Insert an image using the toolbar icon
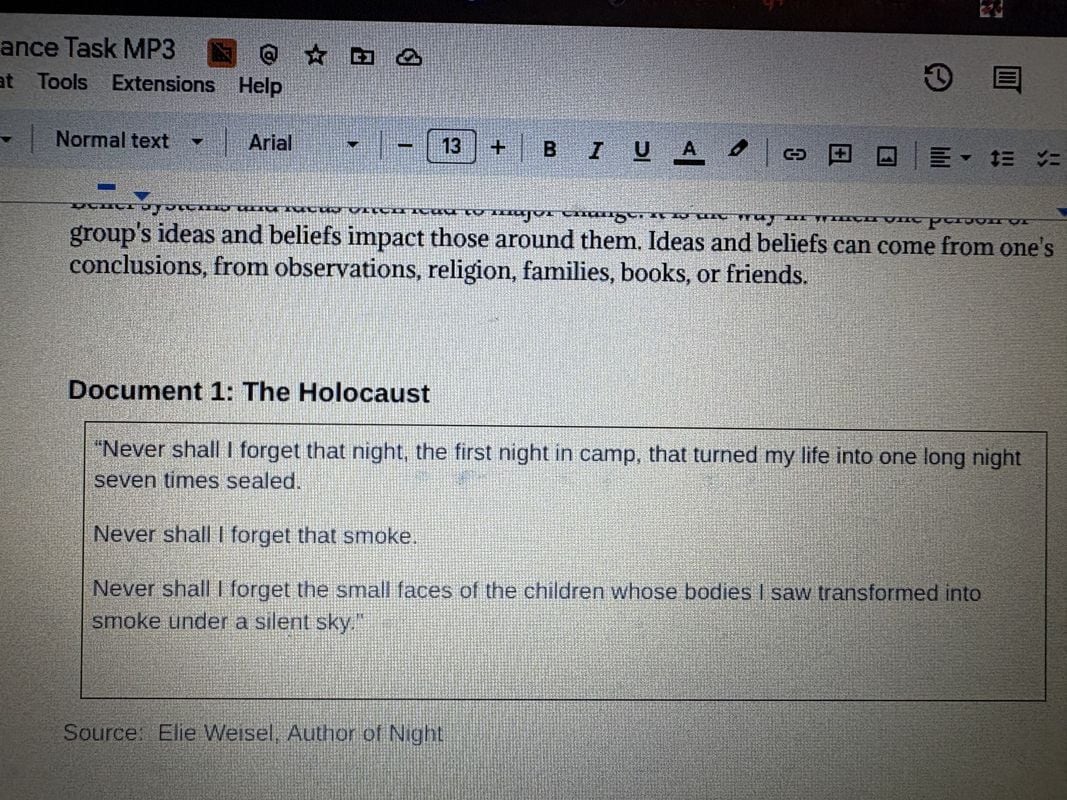The image size is (1067, 800). [x=886, y=156]
